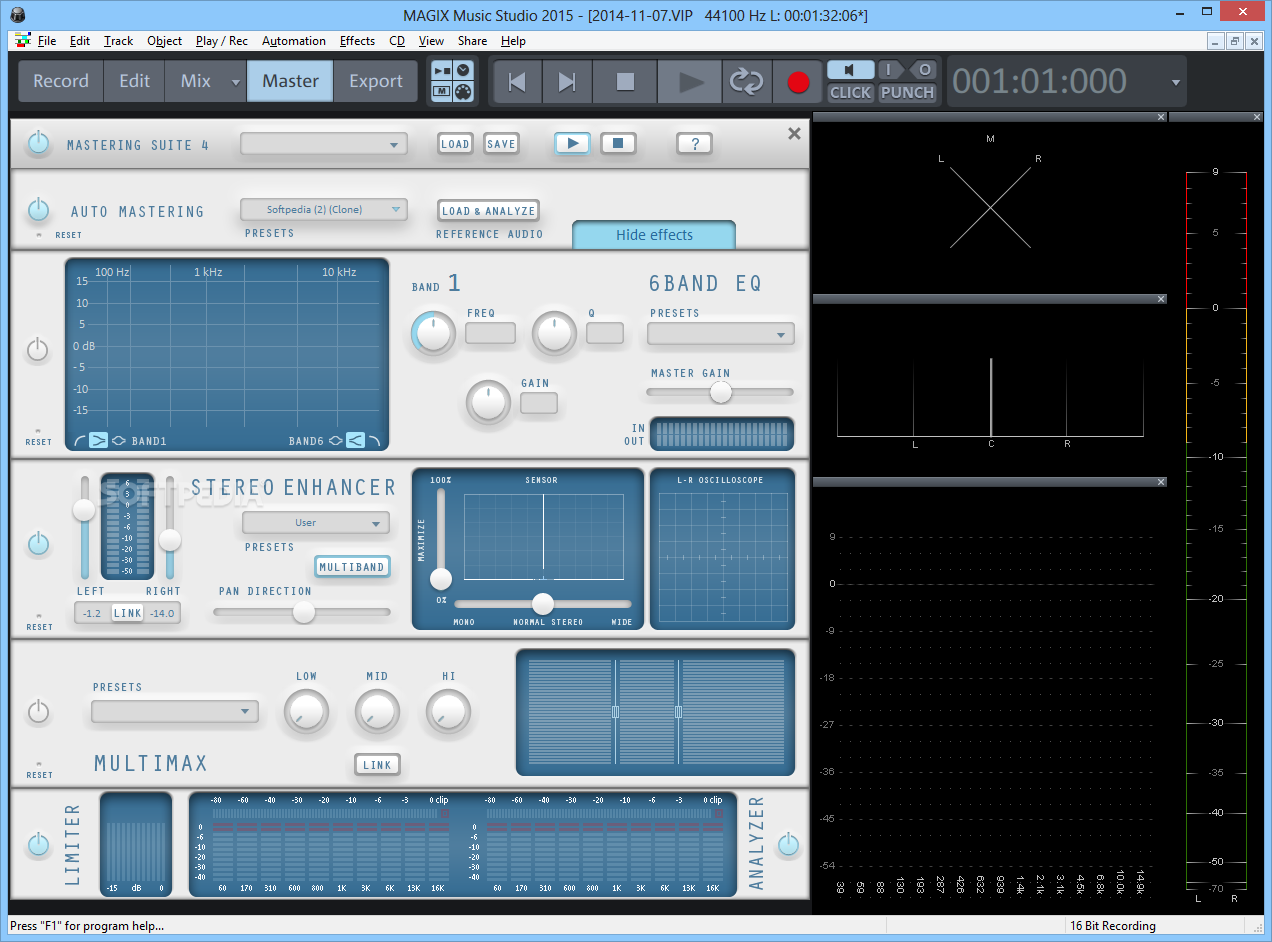1272x942 pixels.
Task: Toggle MultiMax power button
Action: 38,711
